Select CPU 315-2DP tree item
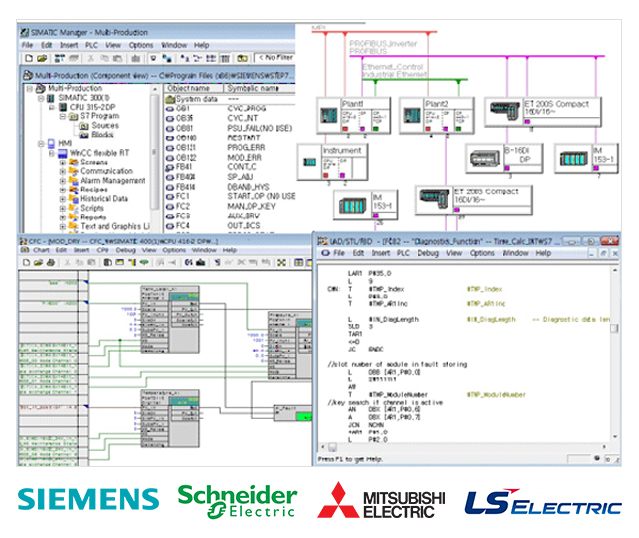This screenshot has width=639, height=538. pyautogui.click(x=93, y=107)
